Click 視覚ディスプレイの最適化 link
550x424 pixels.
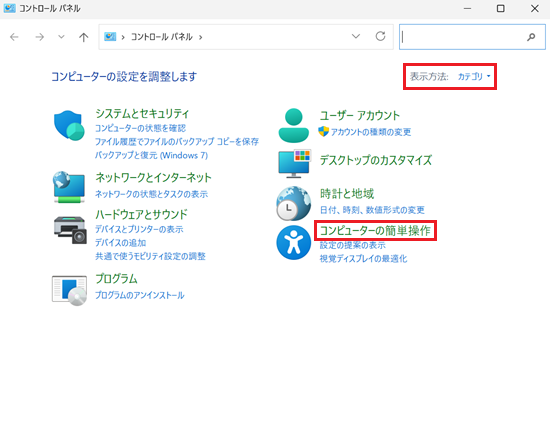tap(363, 259)
